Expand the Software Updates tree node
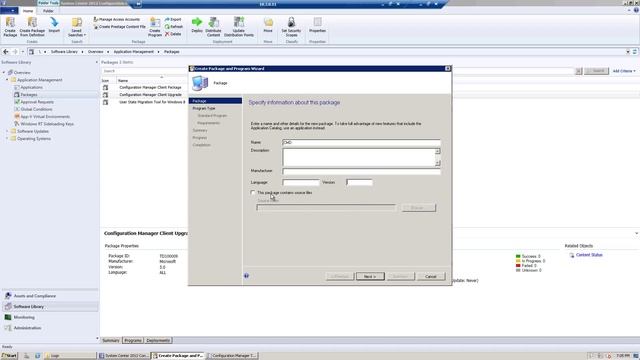The width and height of the screenshot is (640, 360). pos(7,131)
